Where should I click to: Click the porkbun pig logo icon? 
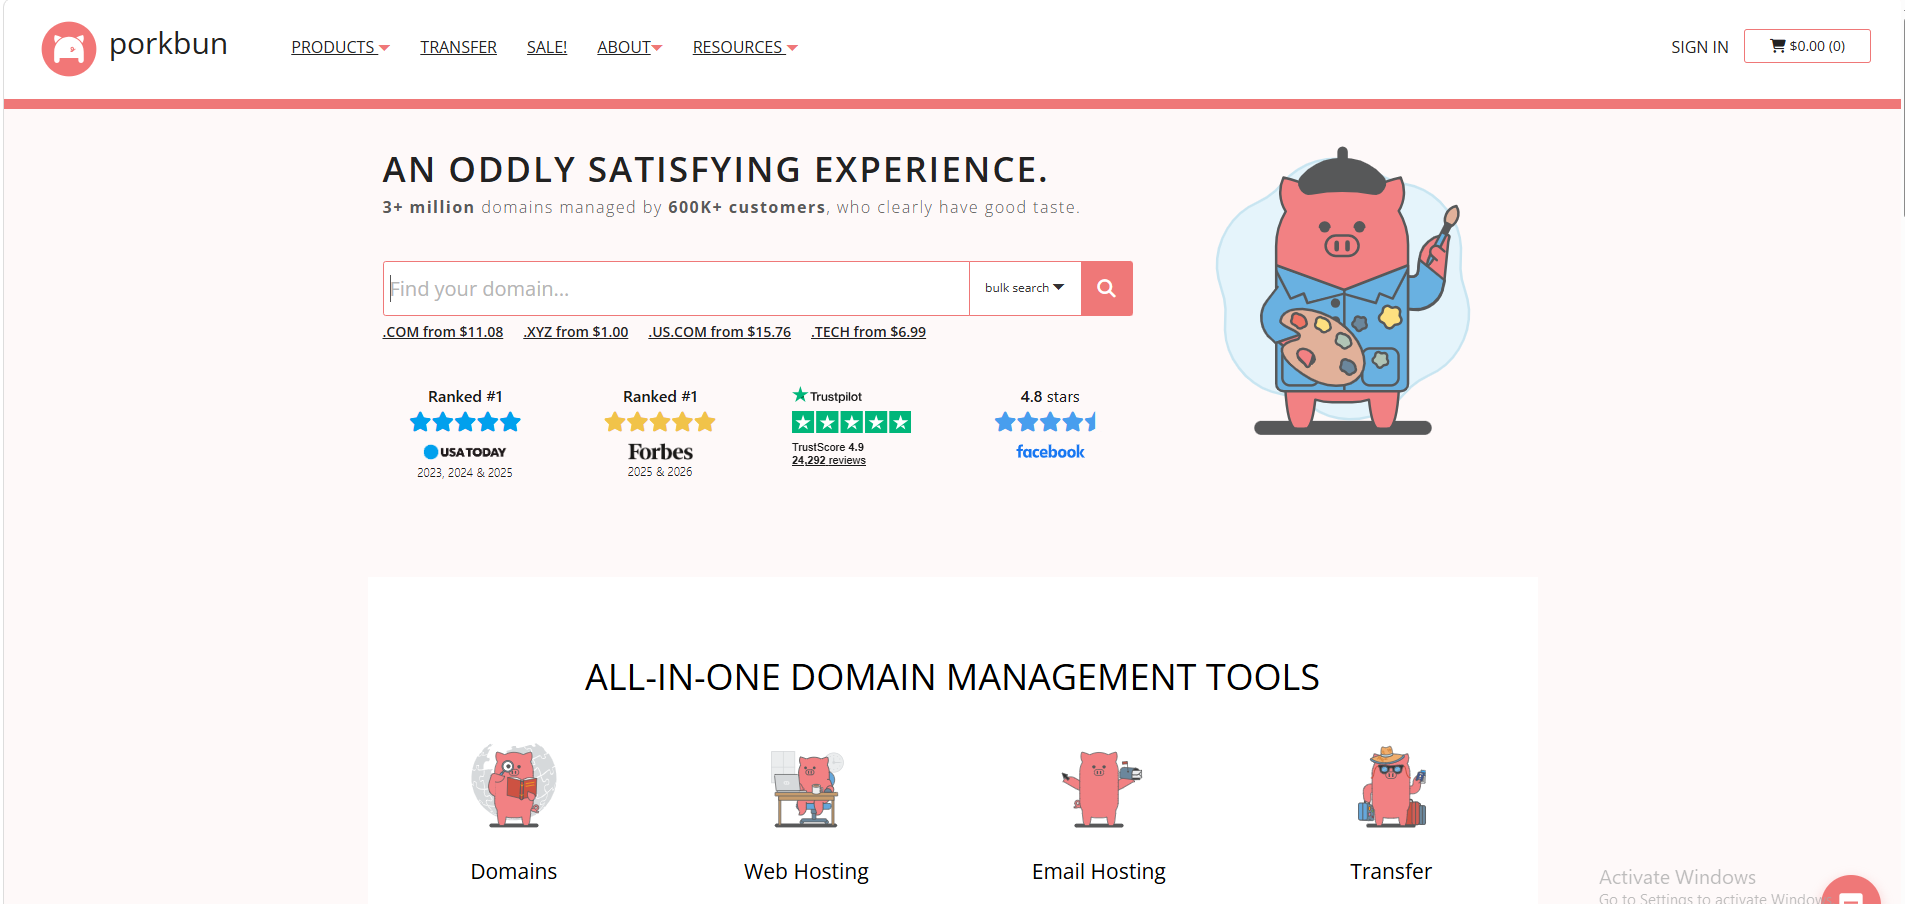pyautogui.click(x=68, y=48)
